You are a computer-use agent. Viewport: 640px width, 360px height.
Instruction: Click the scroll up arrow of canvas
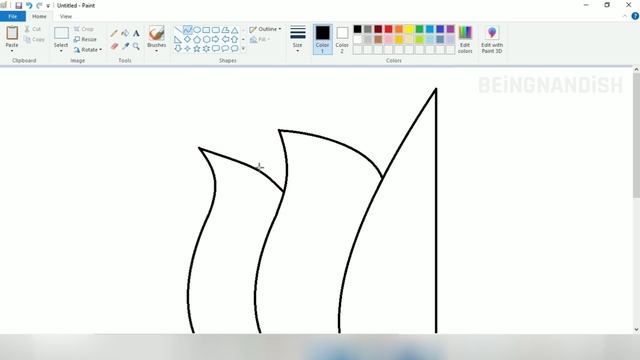click(x=636, y=70)
